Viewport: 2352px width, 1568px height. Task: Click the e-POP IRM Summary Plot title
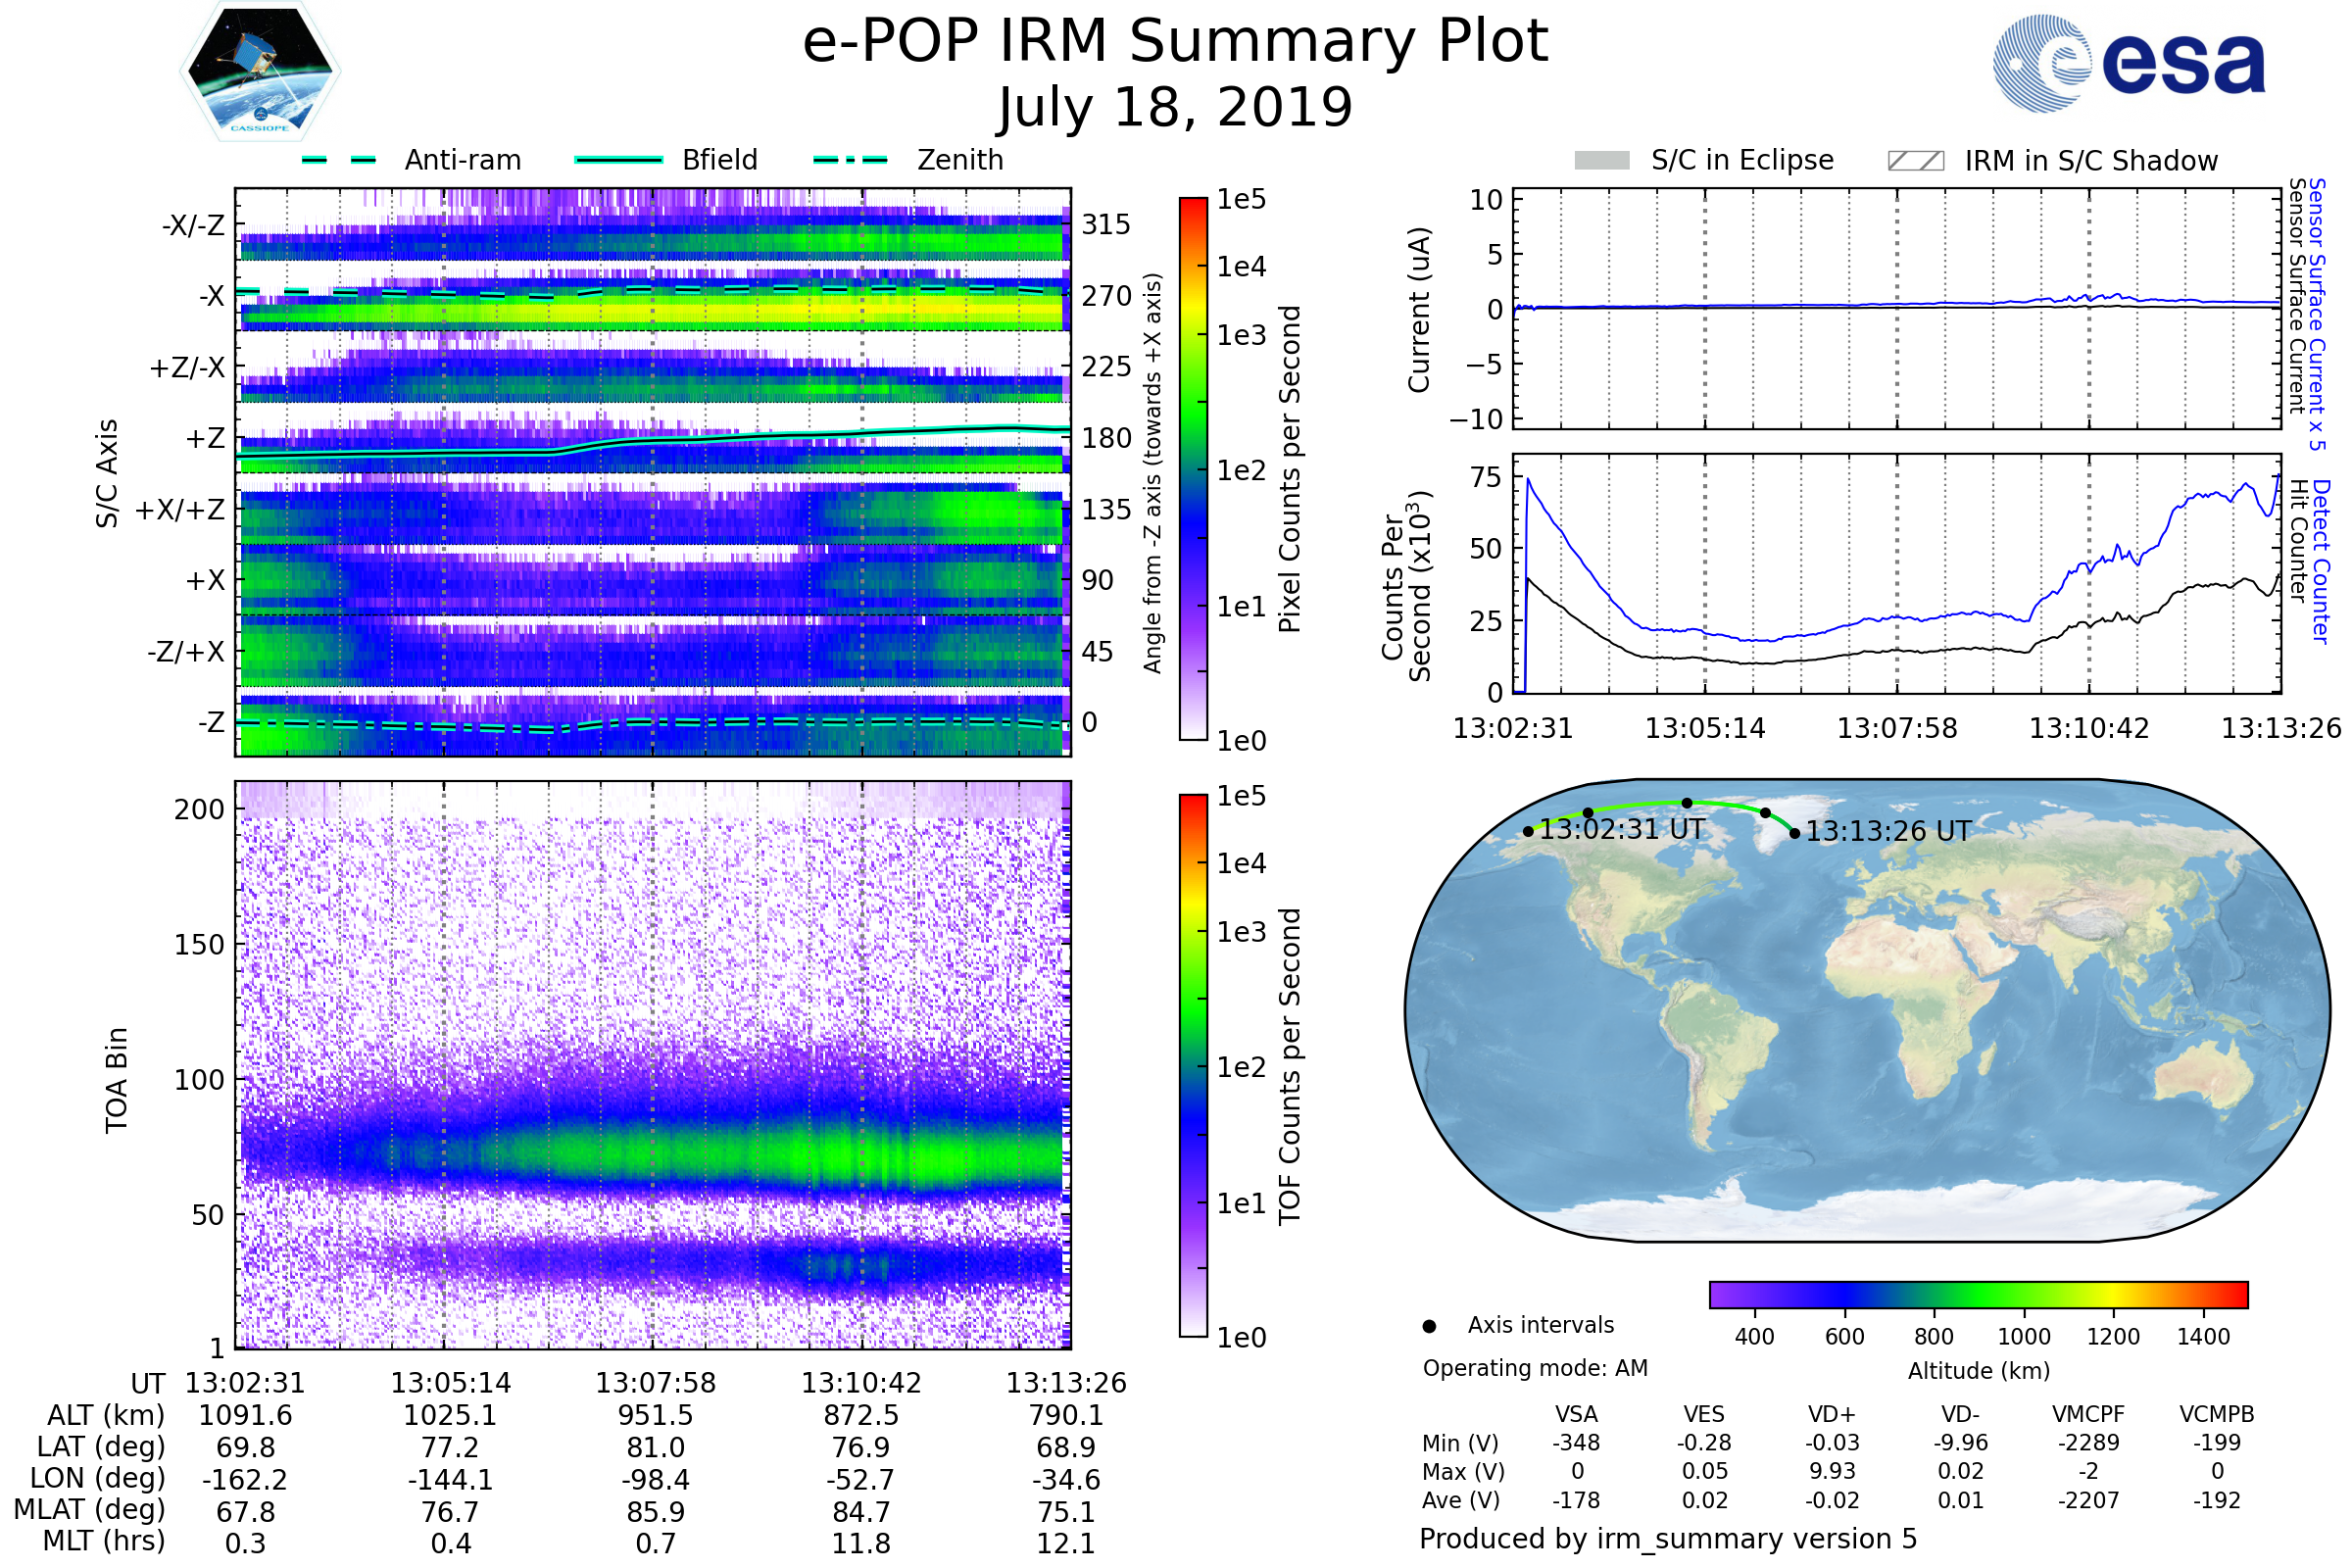tap(1175, 42)
